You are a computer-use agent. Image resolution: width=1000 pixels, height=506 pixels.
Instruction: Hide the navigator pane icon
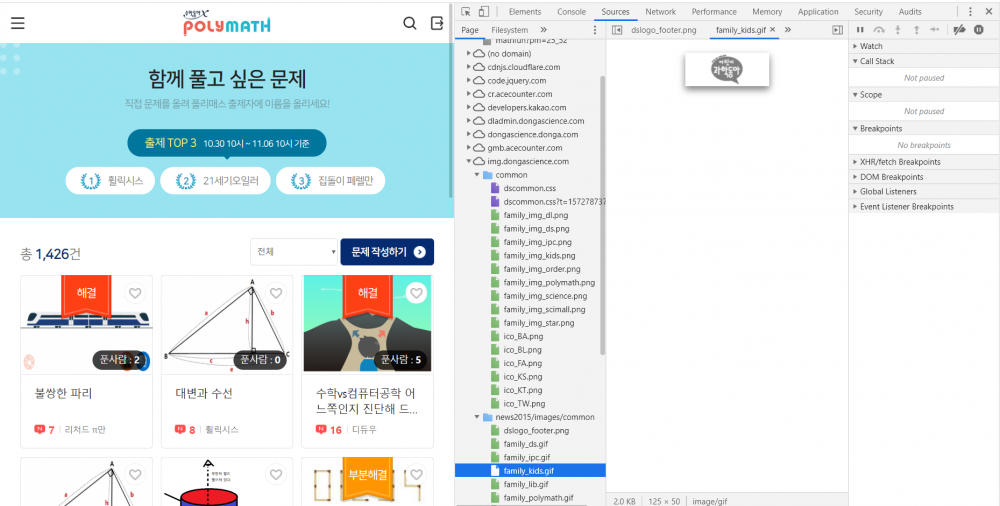[617, 30]
